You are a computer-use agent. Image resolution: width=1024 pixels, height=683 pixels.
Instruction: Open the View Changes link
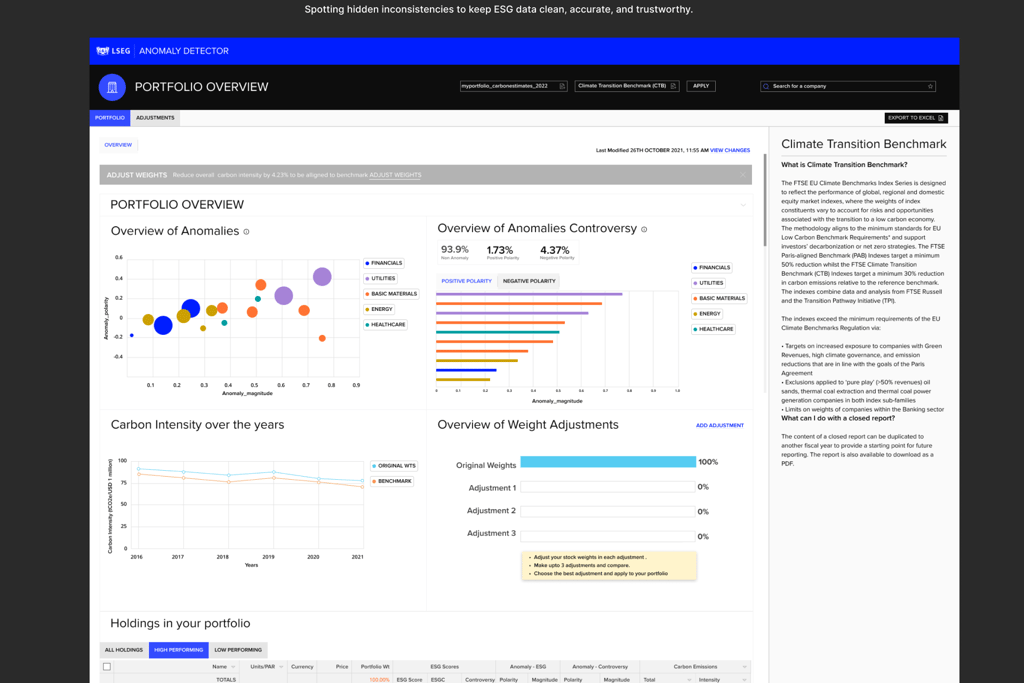(x=730, y=151)
